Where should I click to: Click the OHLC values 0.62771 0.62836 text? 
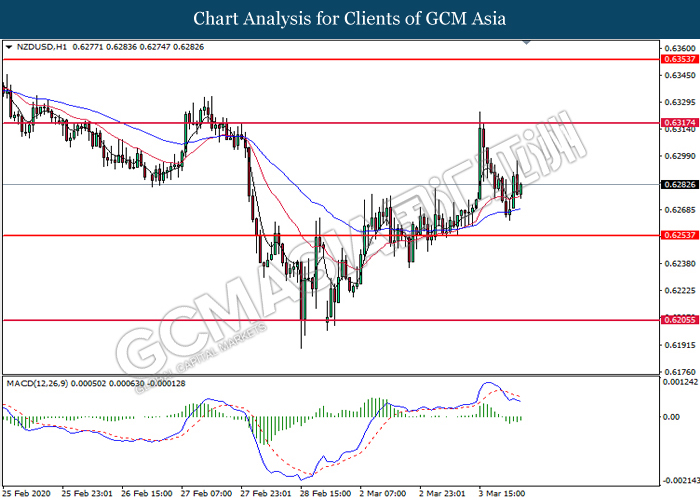pyautogui.click(x=105, y=47)
